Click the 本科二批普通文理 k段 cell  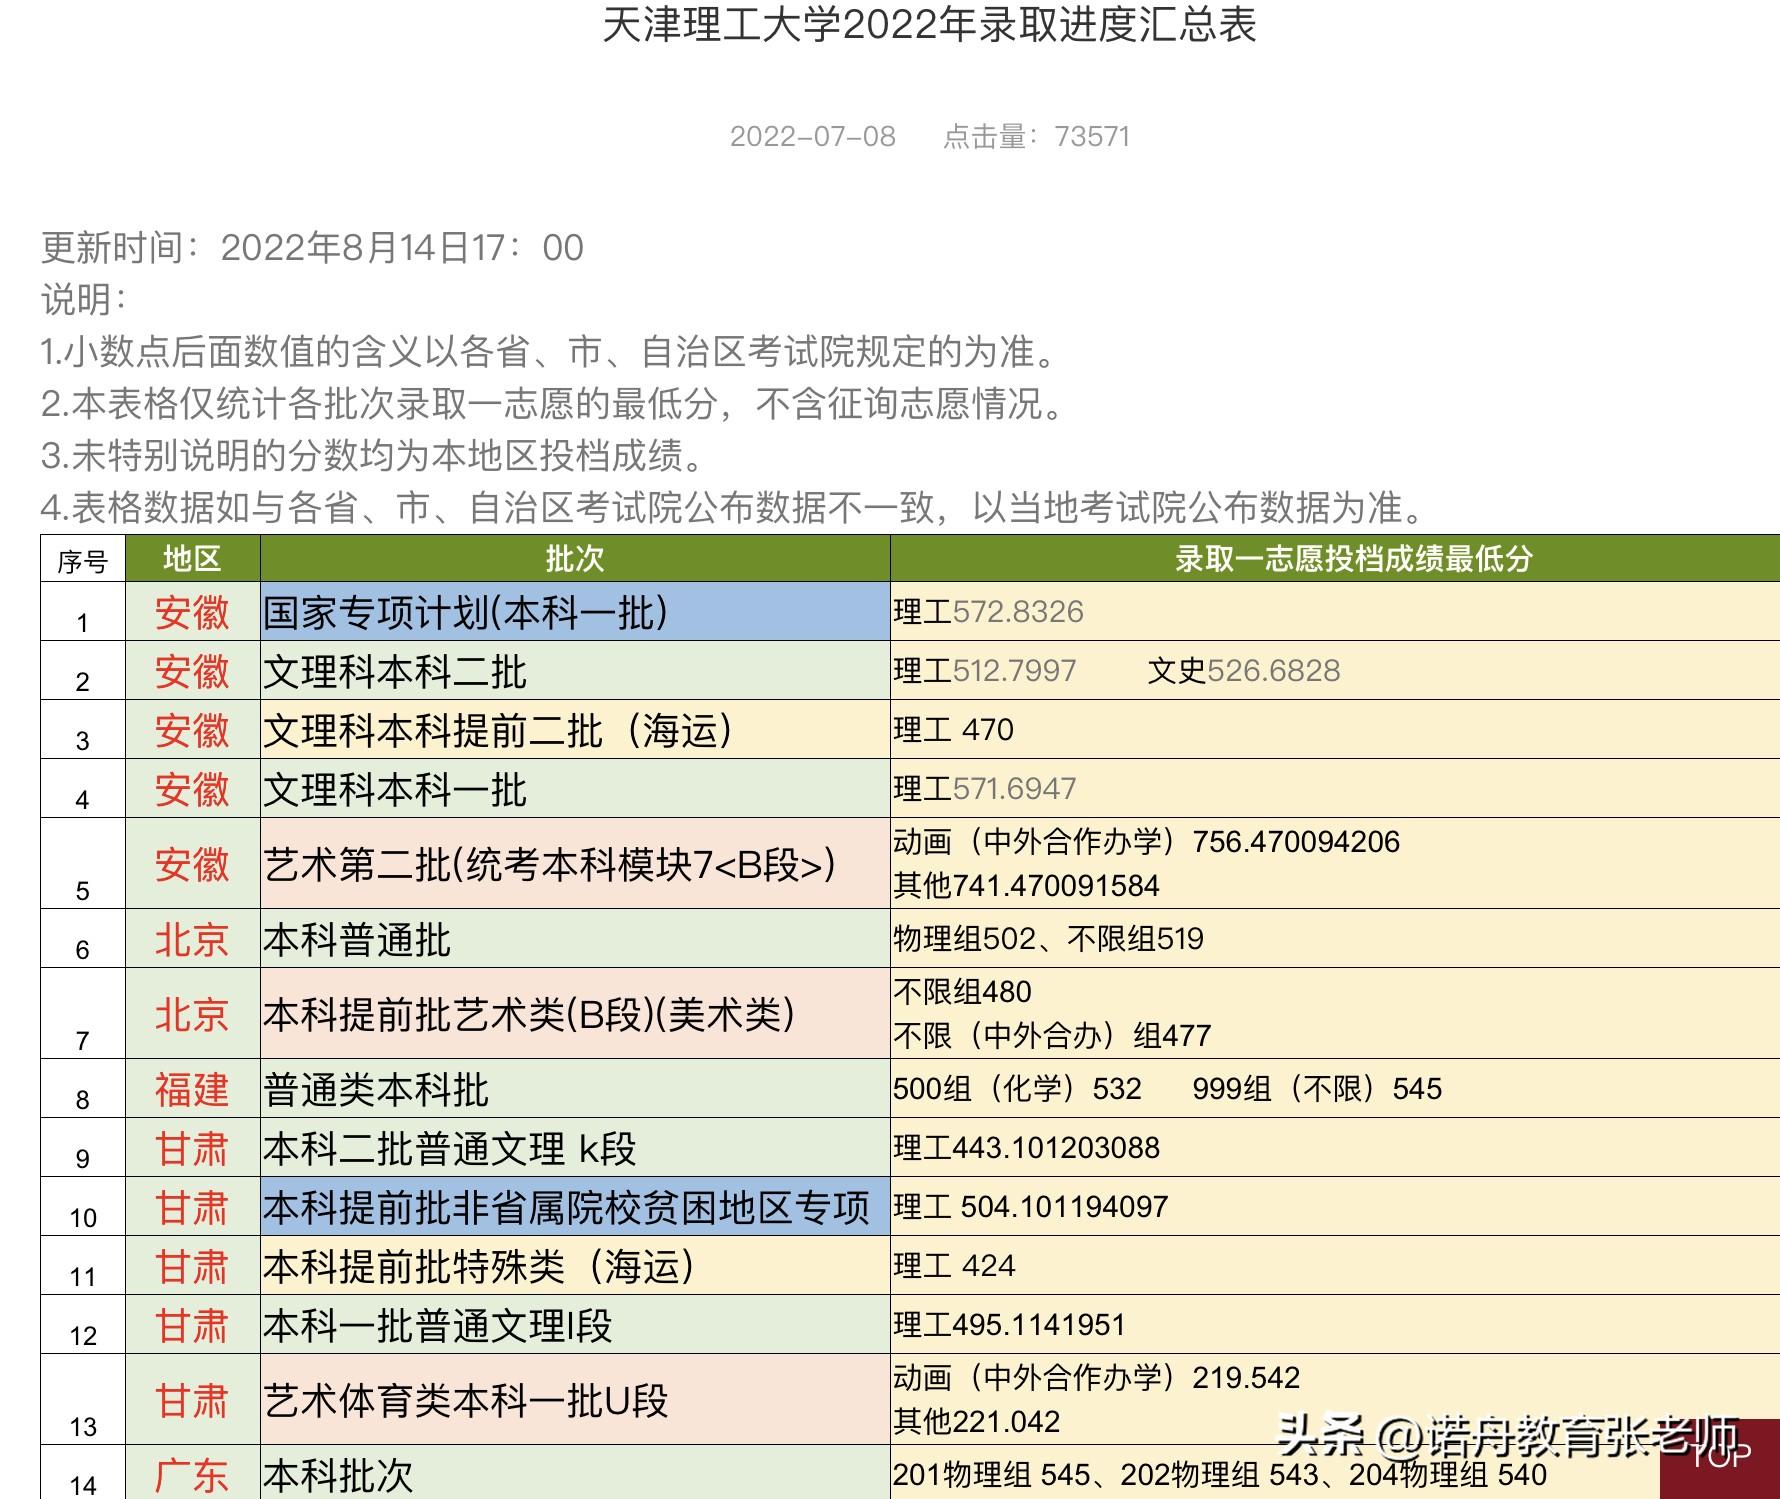(575, 1148)
